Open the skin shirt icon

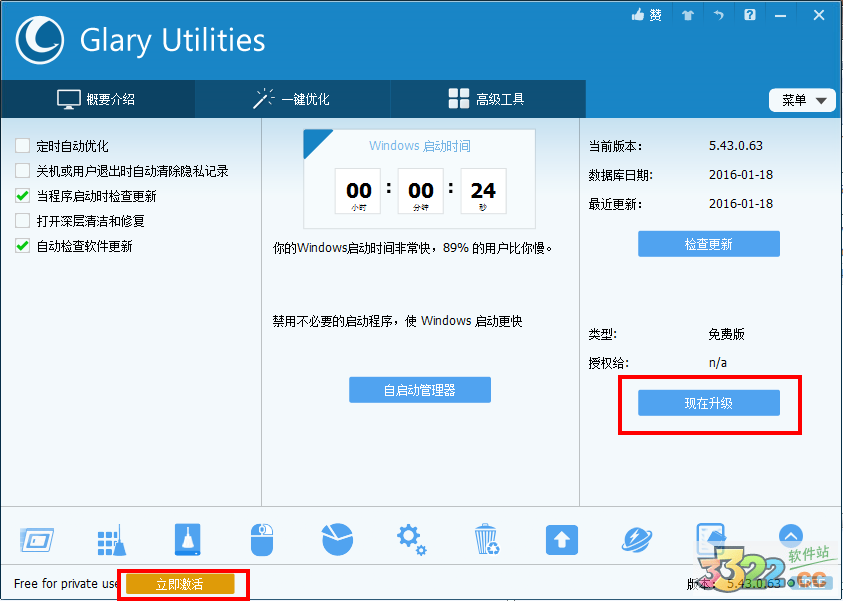point(688,15)
